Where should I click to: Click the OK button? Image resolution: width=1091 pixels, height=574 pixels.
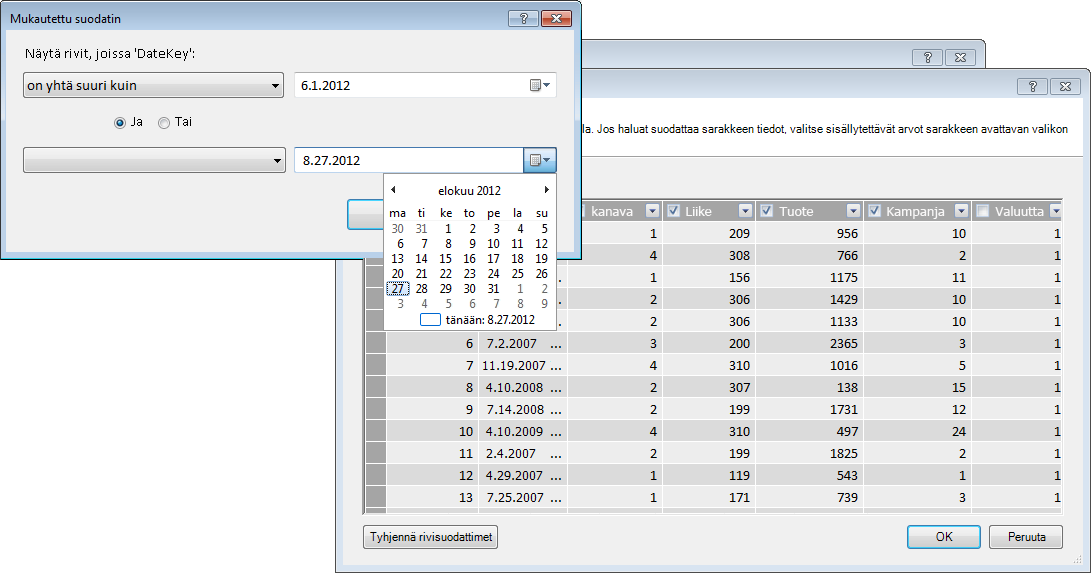(x=943, y=536)
